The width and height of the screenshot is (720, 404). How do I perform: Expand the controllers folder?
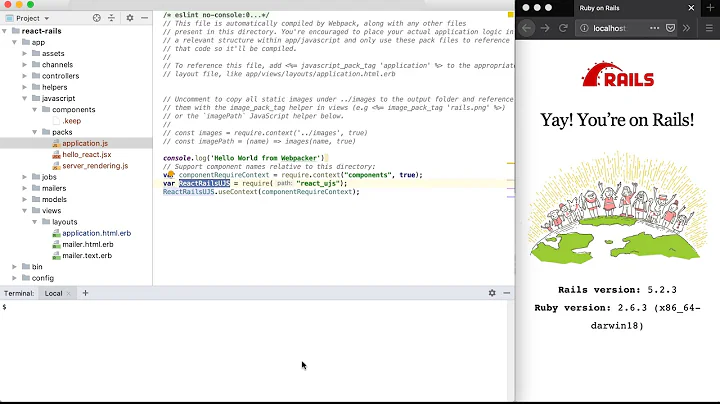pos(25,76)
